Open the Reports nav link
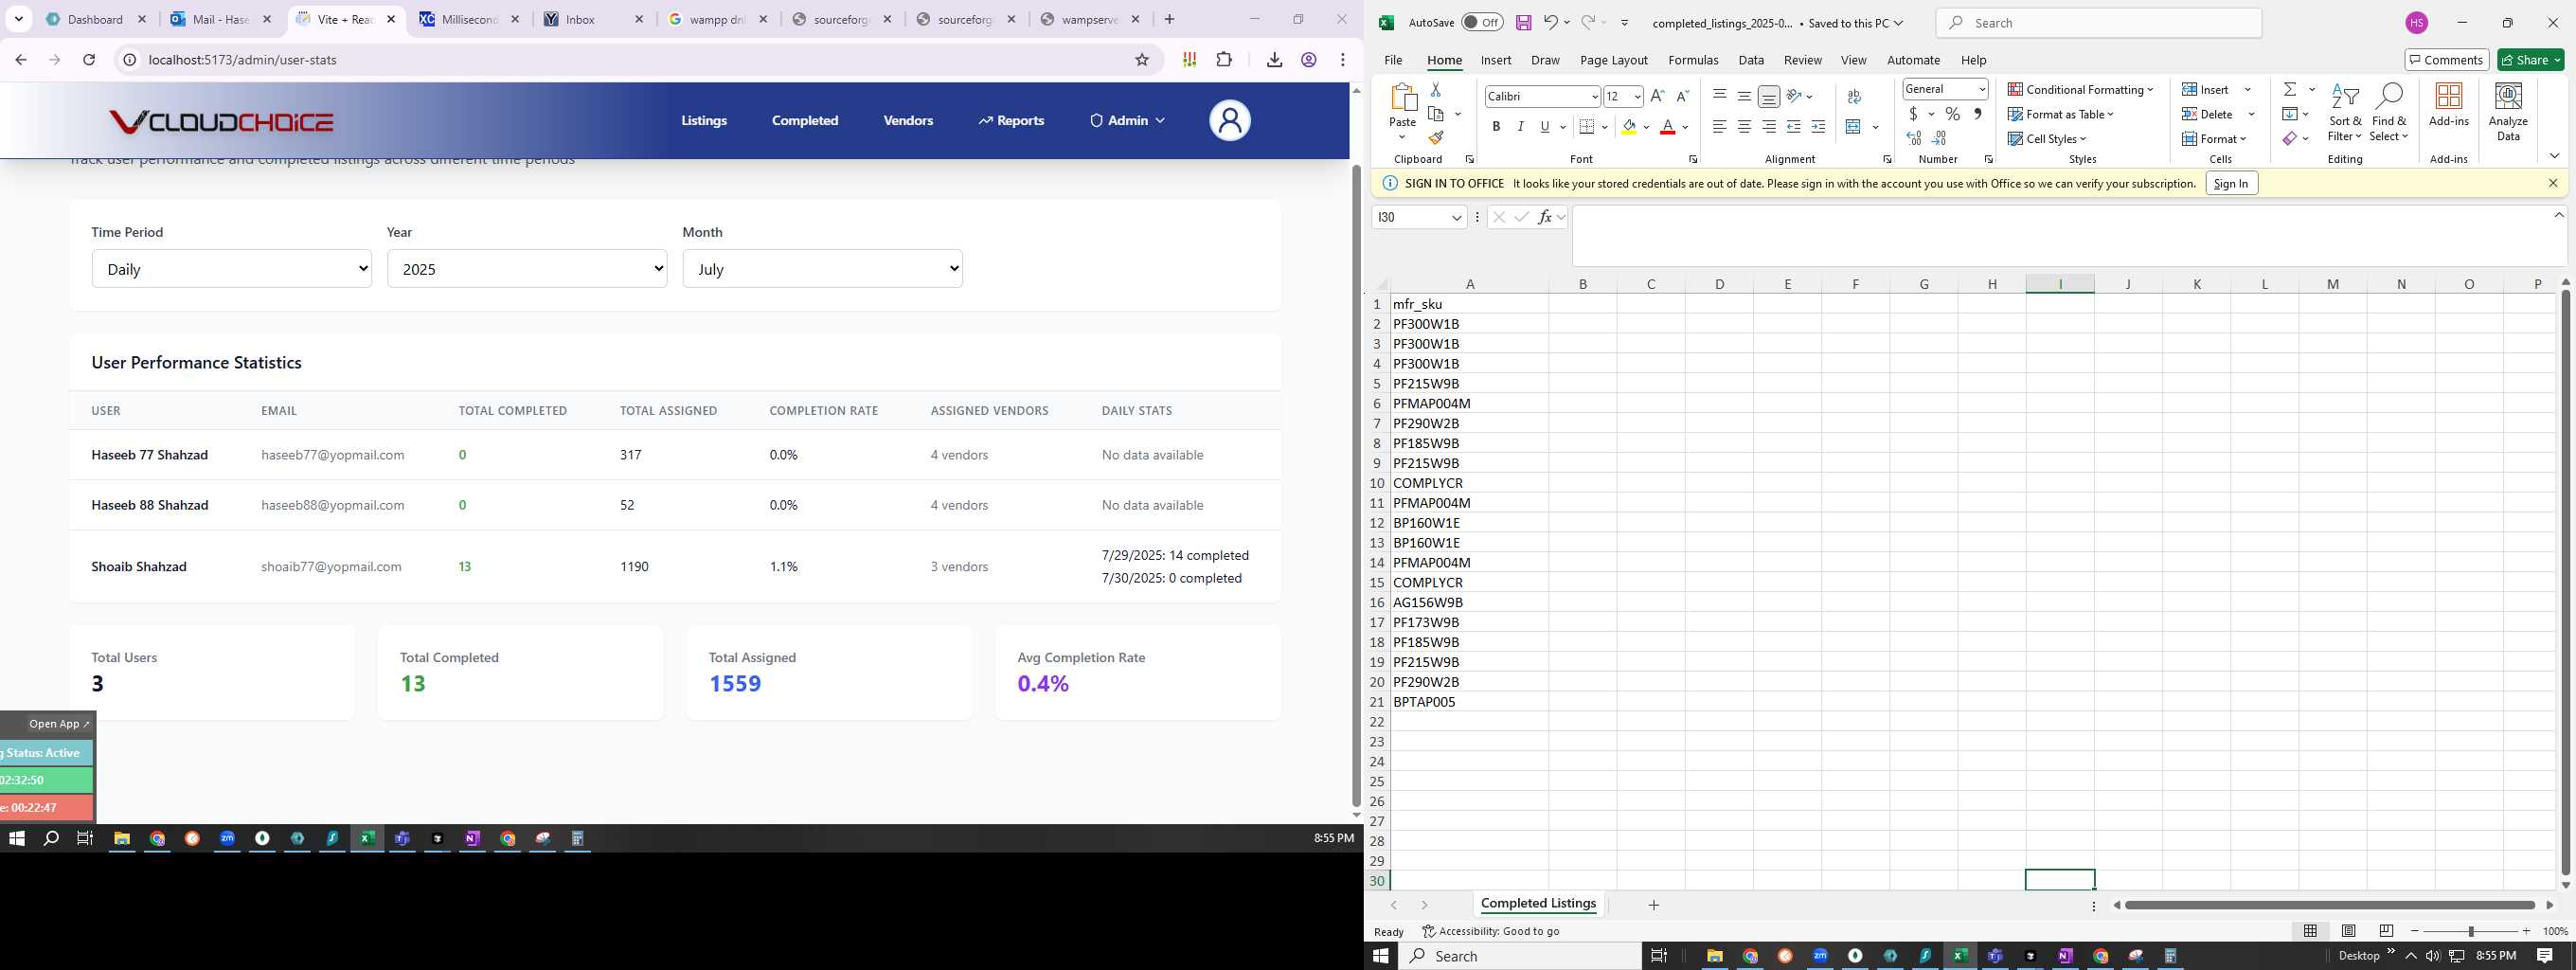 click(1011, 120)
